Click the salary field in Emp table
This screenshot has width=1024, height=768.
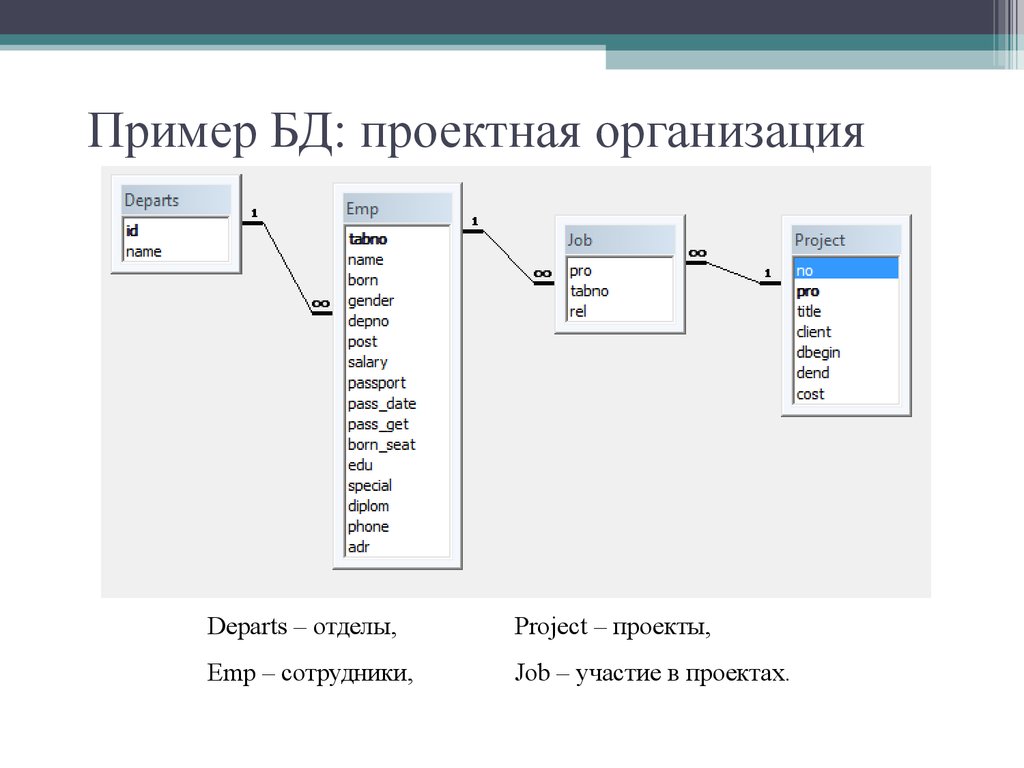click(x=366, y=361)
